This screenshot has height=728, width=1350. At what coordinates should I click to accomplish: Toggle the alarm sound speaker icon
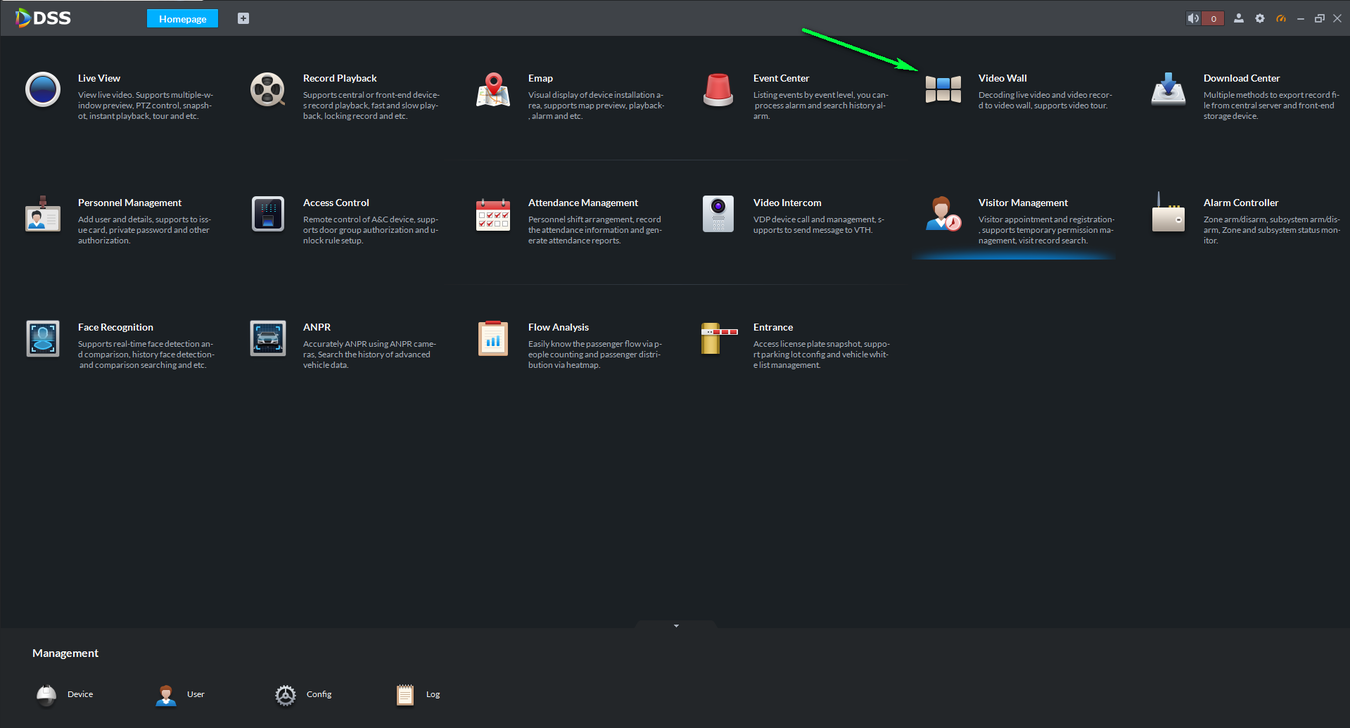[1193, 18]
